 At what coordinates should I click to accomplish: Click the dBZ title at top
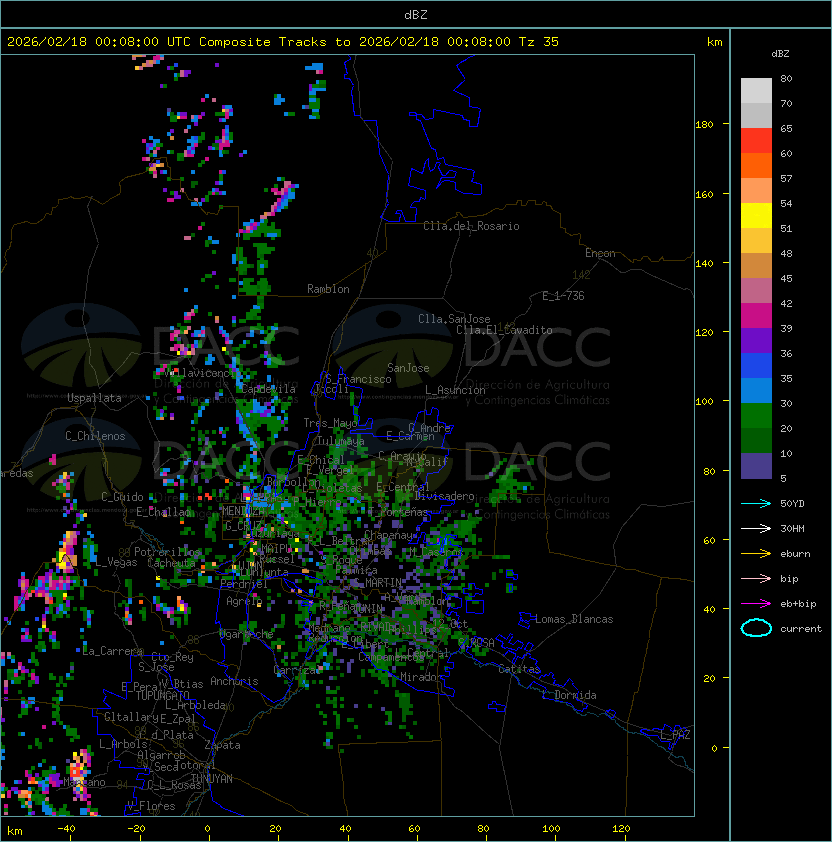click(416, 14)
